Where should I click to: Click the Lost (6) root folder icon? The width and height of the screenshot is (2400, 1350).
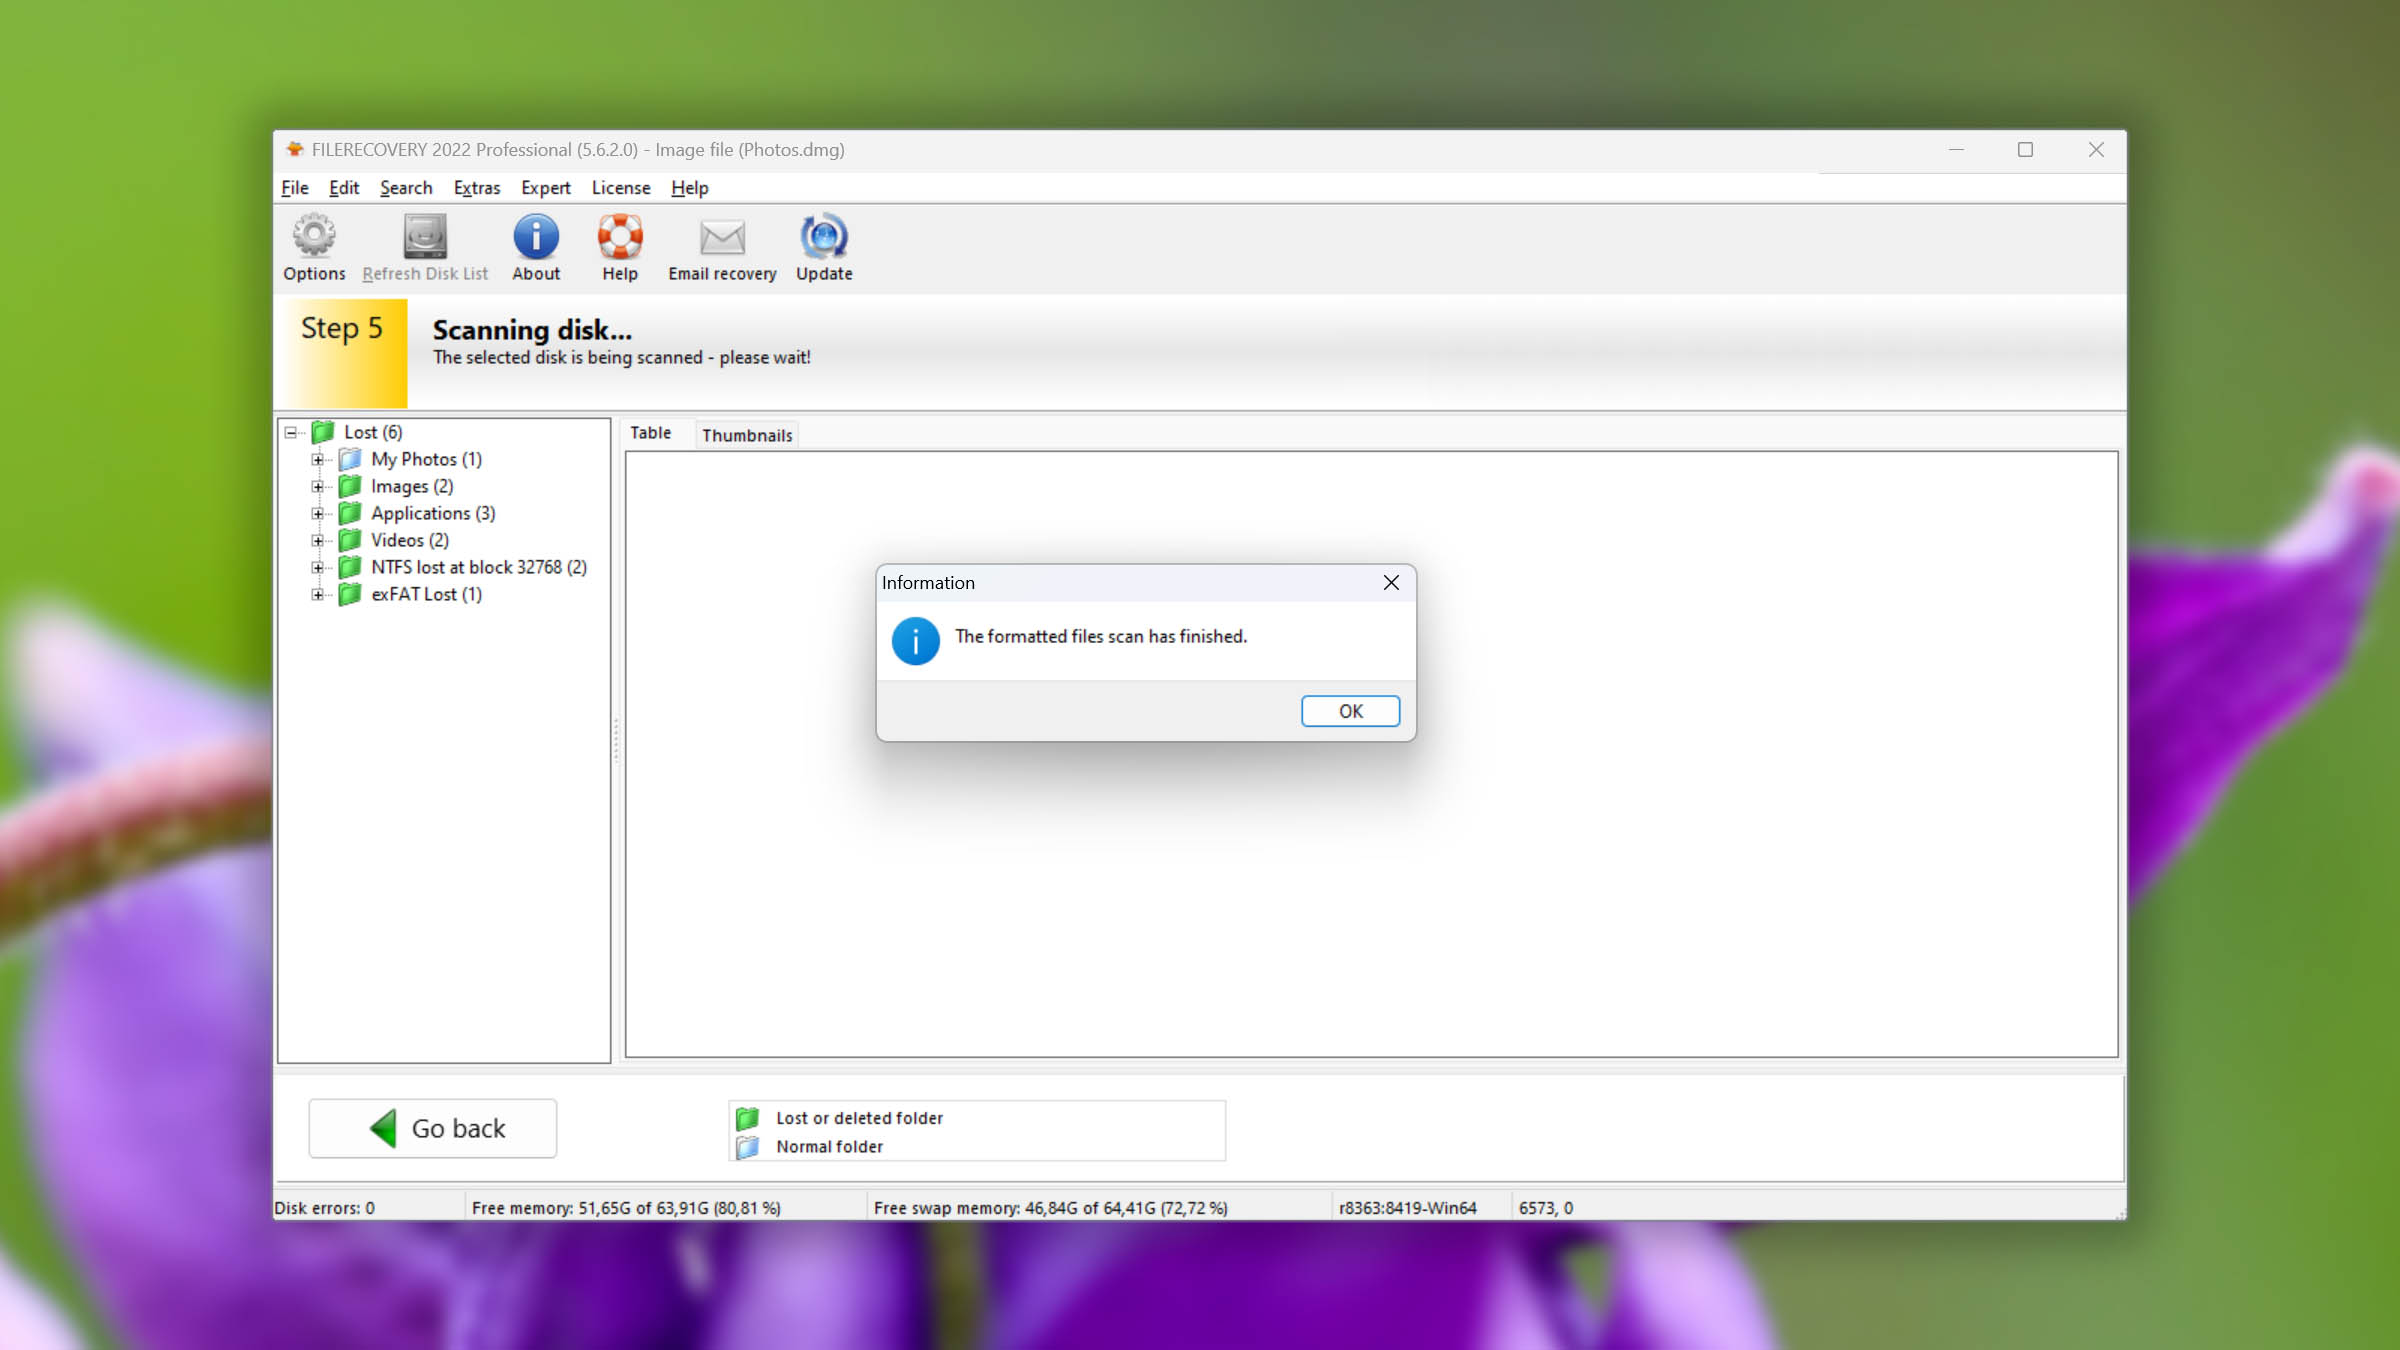[323, 432]
